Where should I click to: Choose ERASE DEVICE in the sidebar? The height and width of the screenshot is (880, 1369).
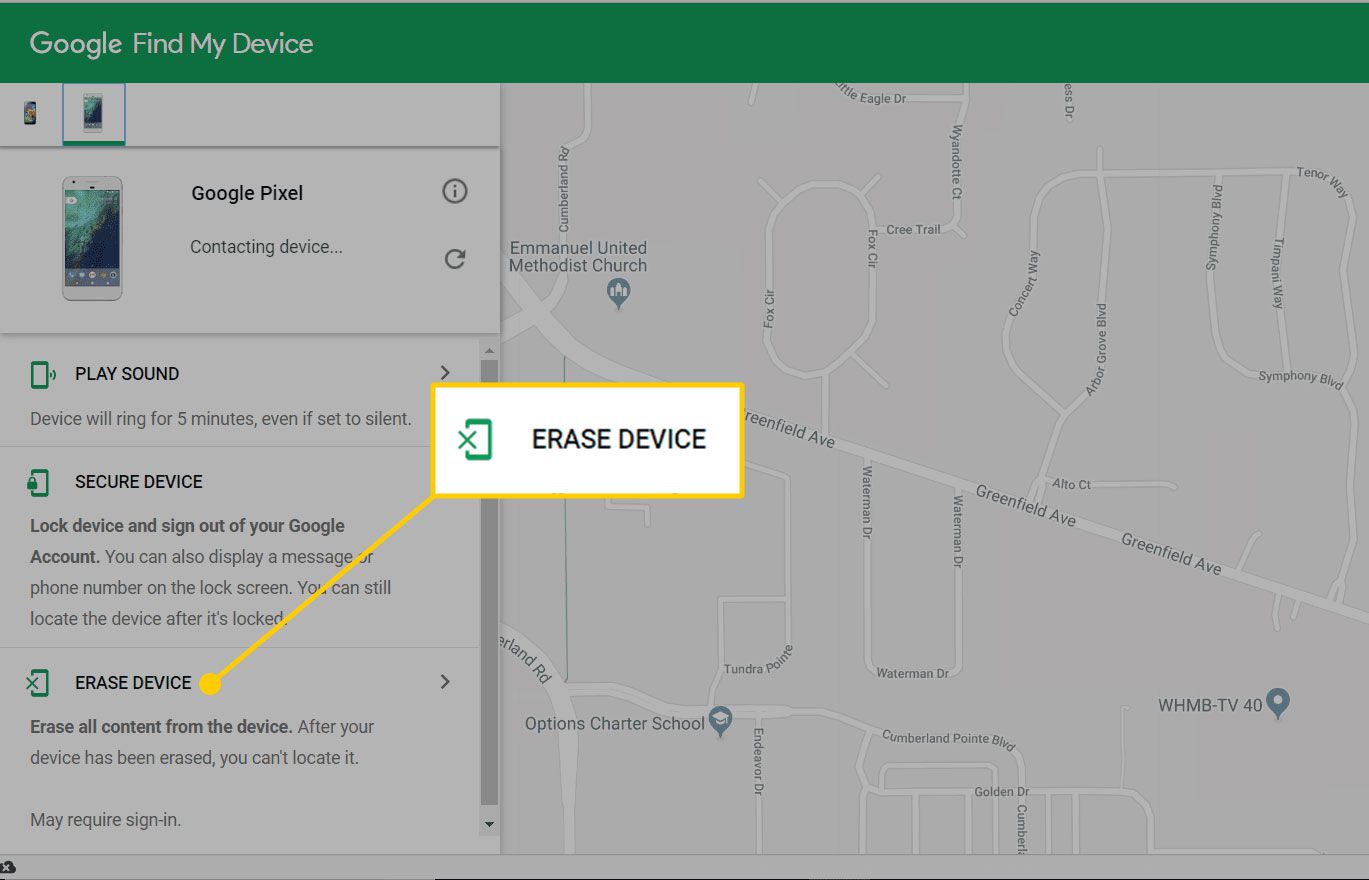[133, 683]
